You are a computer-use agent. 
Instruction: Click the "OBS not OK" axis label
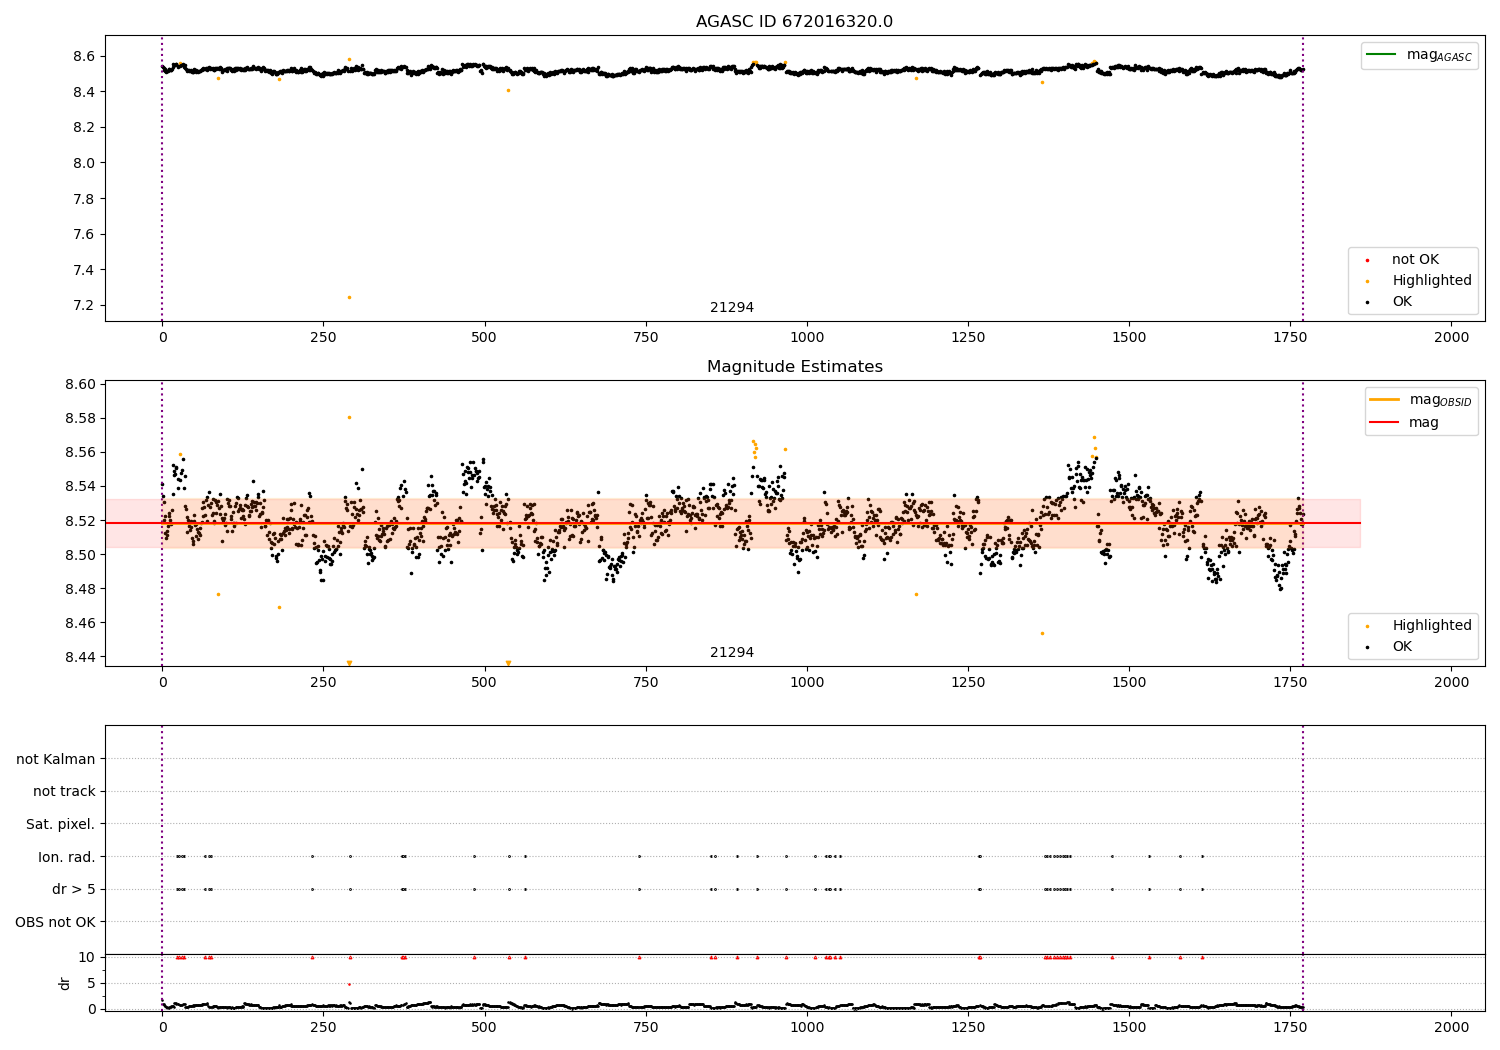(x=56, y=922)
